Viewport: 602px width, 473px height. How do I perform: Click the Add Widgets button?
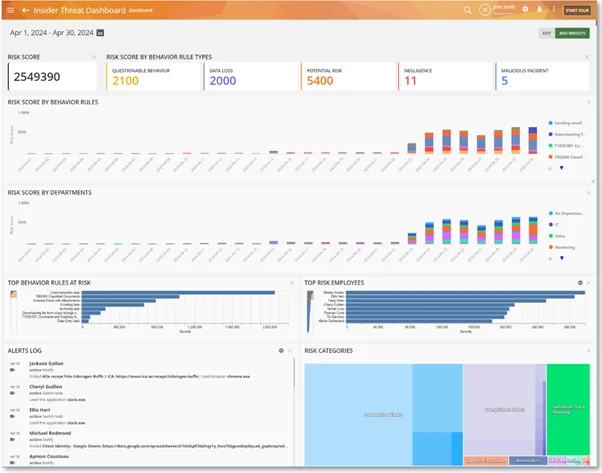[573, 33]
